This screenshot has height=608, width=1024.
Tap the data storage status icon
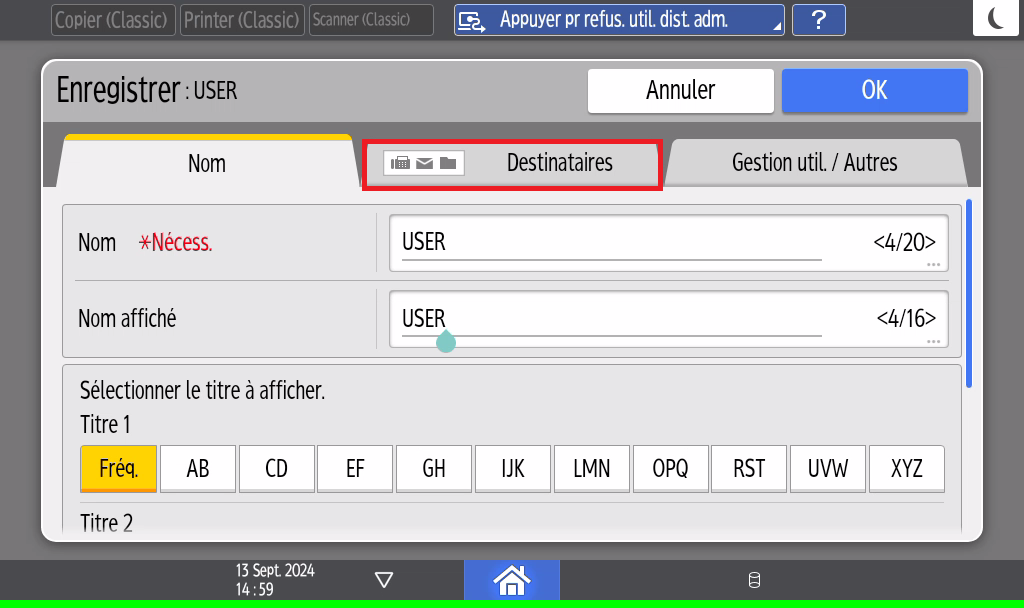coord(754,580)
